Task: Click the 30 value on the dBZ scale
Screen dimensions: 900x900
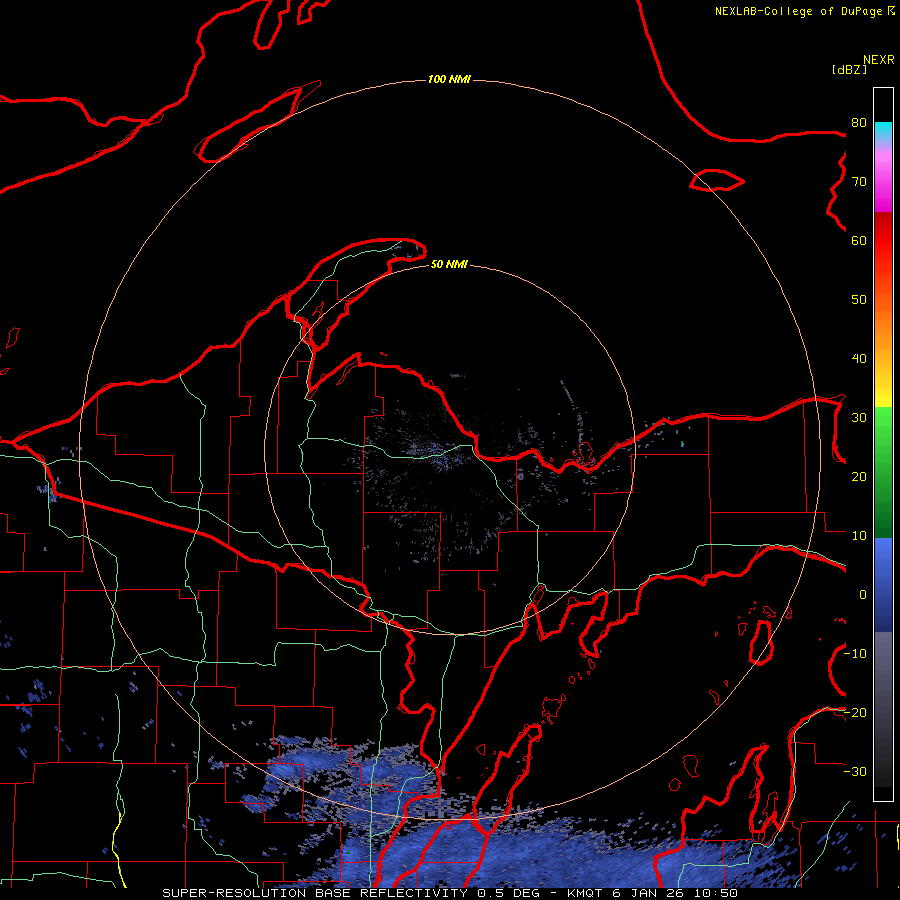Action: [859, 418]
